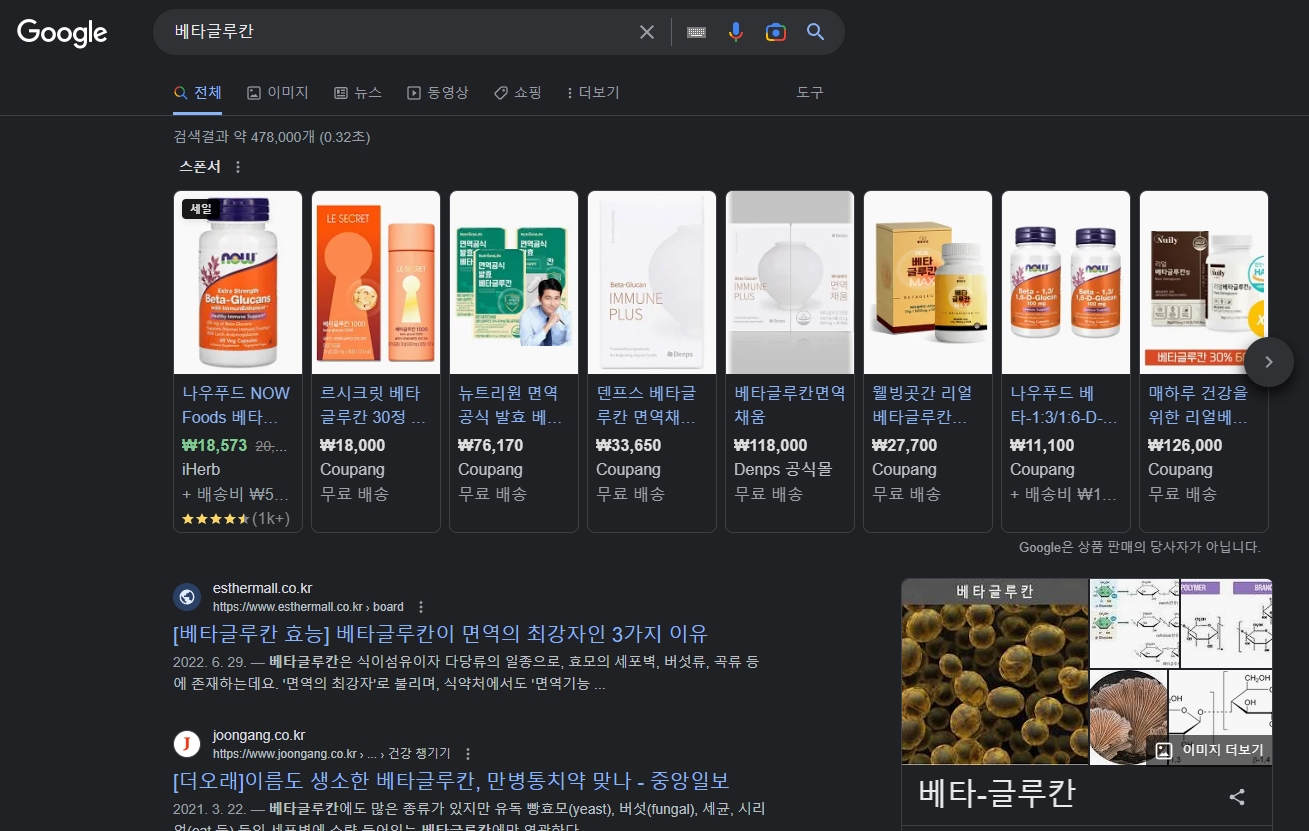Open the 중앙일보 만병통치약 맞나 article result
Viewport: 1309px width, 831px height.
click(451, 781)
